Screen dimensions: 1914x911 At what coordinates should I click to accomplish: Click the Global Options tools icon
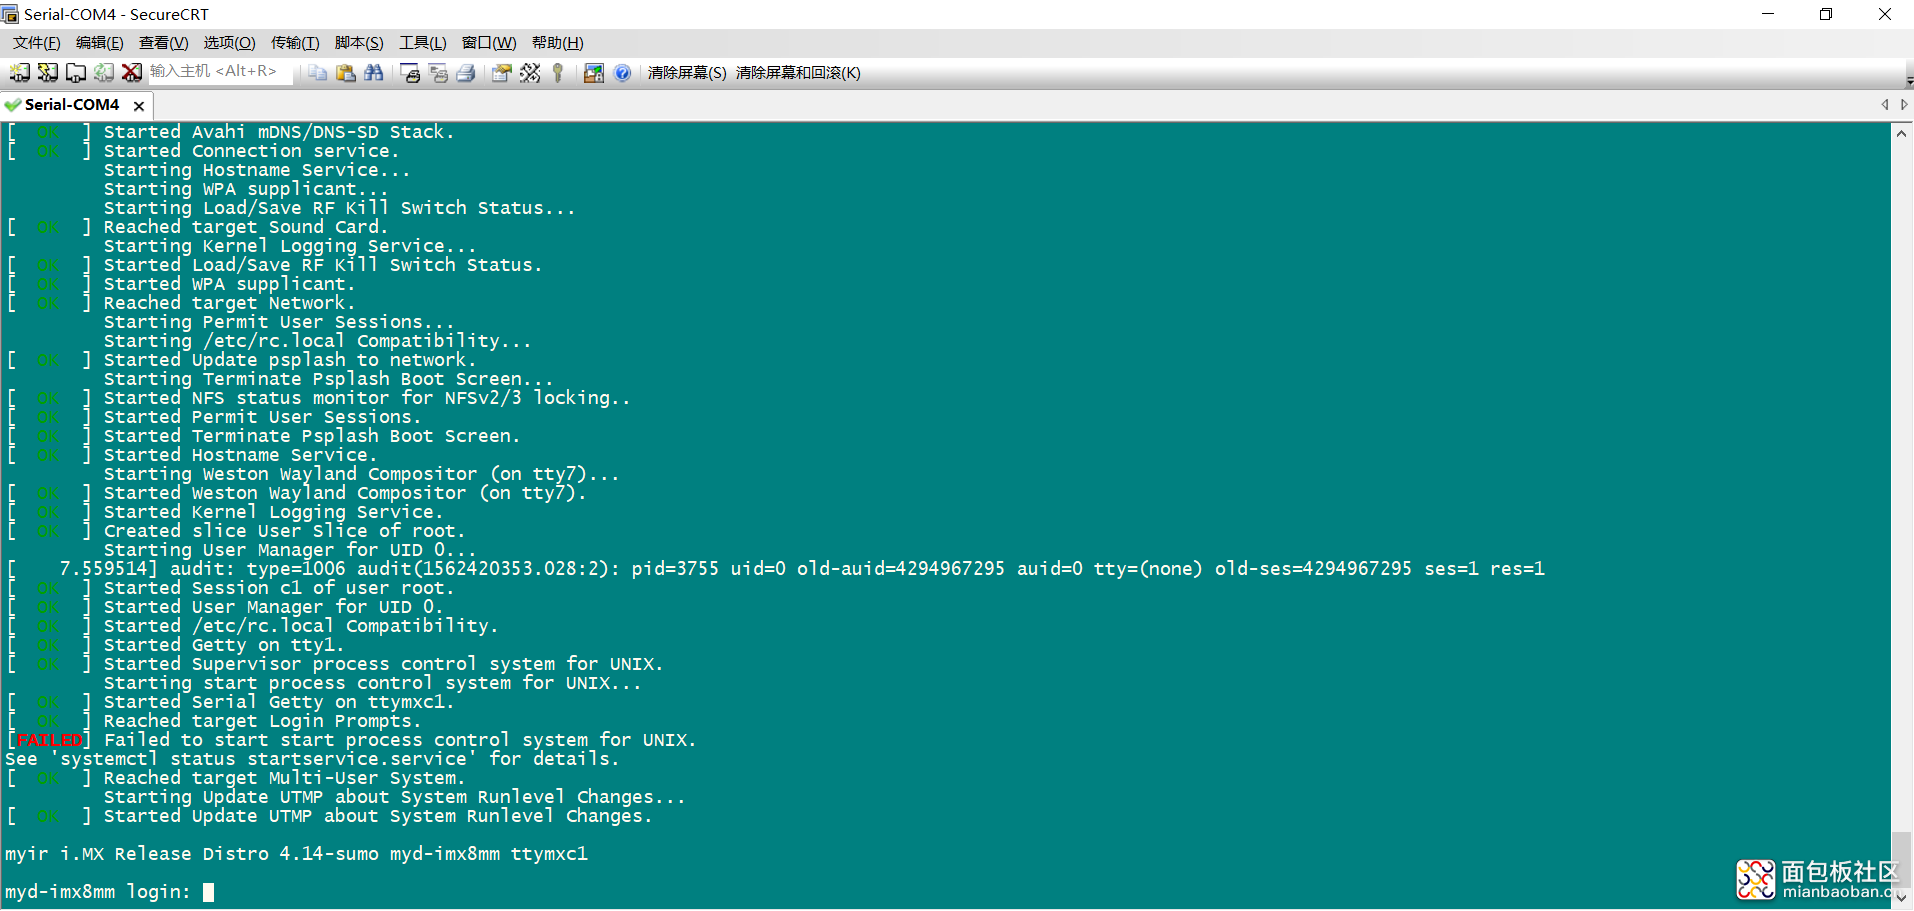click(530, 73)
